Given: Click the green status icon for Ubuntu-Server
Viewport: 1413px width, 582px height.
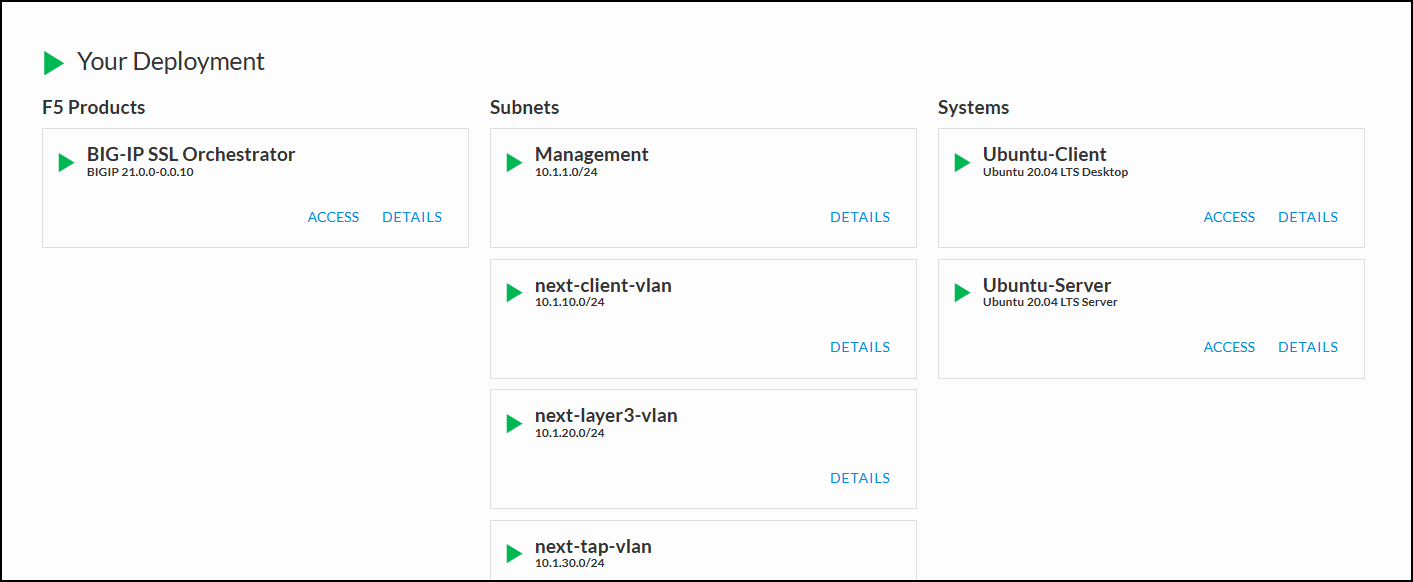Looking at the screenshot, I should (963, 293).
